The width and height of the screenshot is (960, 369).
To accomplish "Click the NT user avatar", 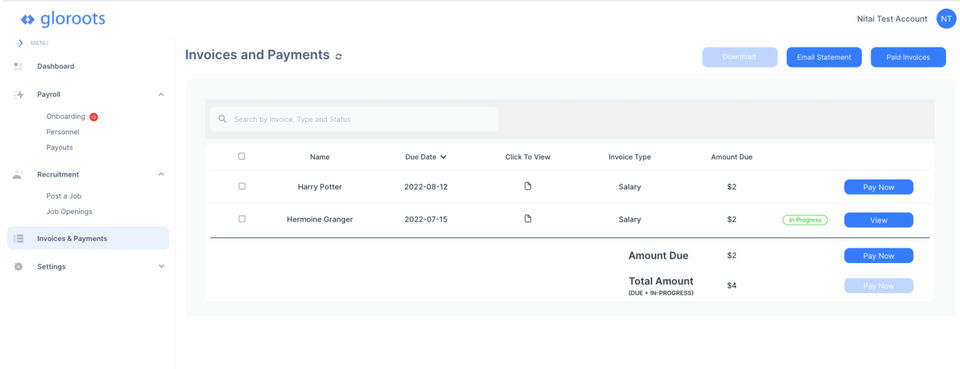I will pyautogui.click(x=946, y=19).
